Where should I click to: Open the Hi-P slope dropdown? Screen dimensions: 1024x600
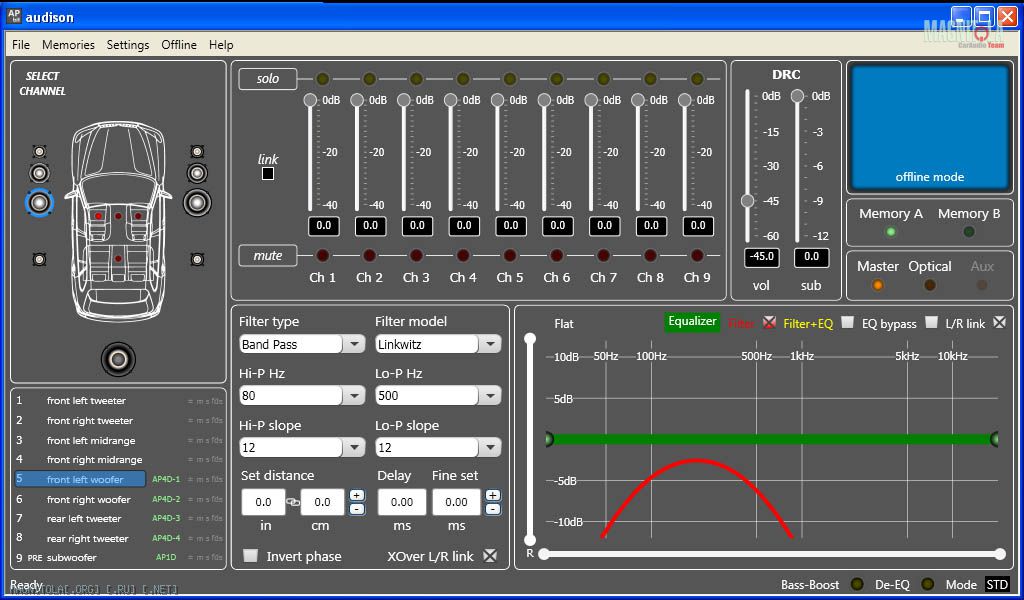pyautogui.click(x=354, y=447)
